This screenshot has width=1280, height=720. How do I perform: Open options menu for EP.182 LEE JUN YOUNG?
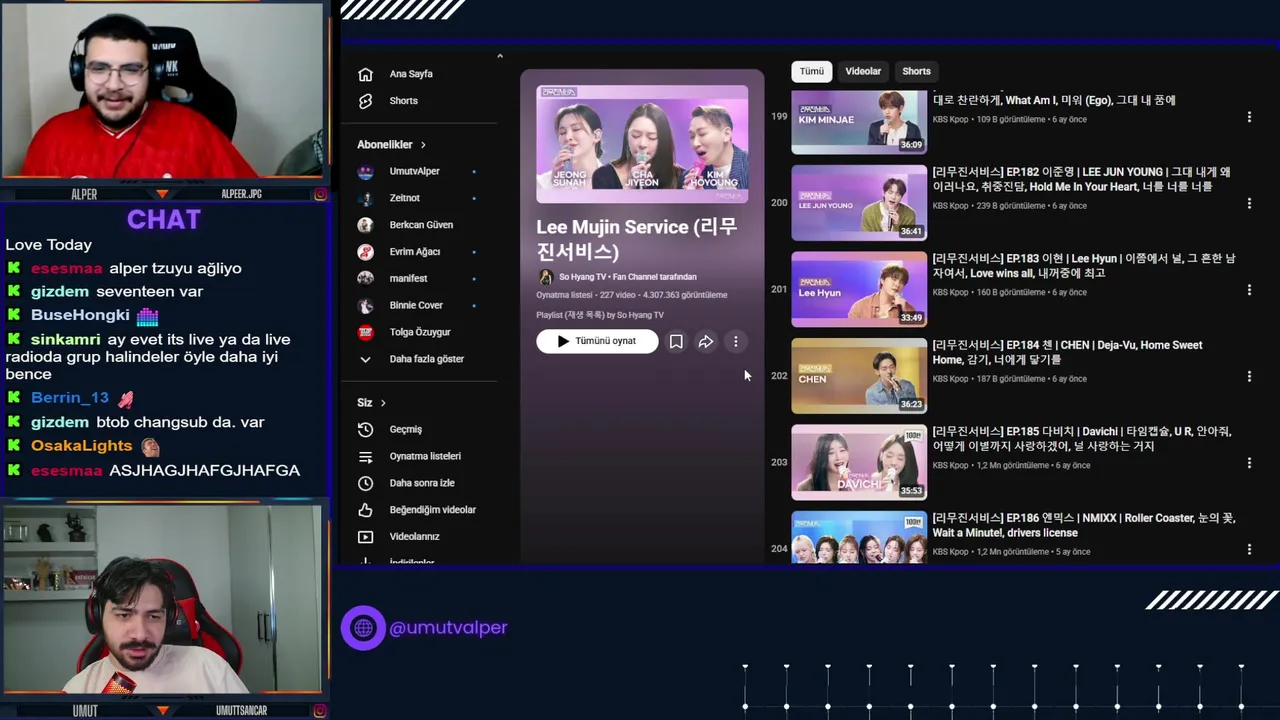coord(1249,203)
